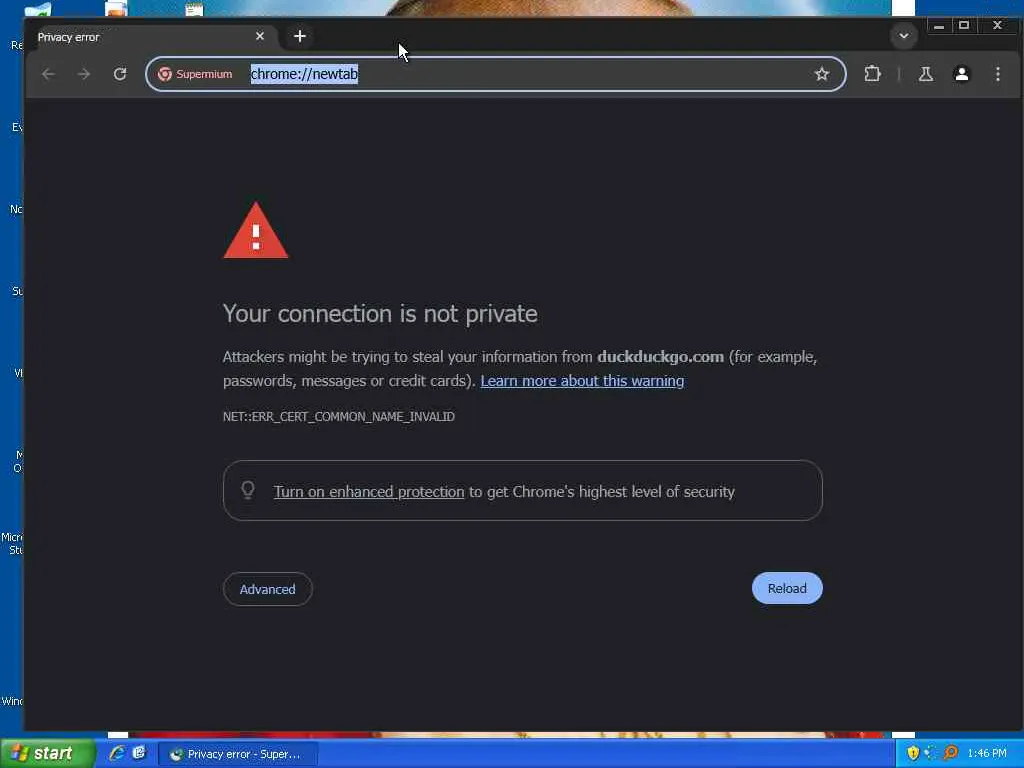
Task: Click the Advanced button
Action: tap(267, 589)
